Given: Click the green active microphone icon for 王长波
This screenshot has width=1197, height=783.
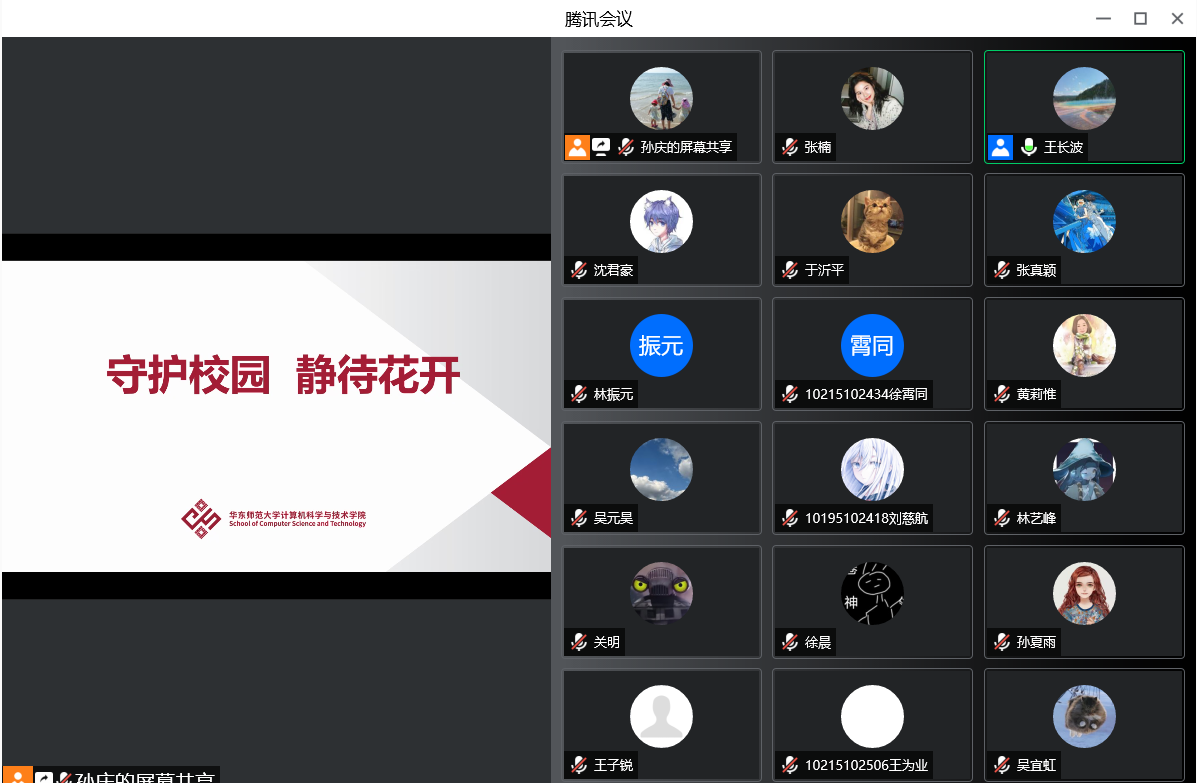Looking at the screenshot, I should [x=1029, y=147].
